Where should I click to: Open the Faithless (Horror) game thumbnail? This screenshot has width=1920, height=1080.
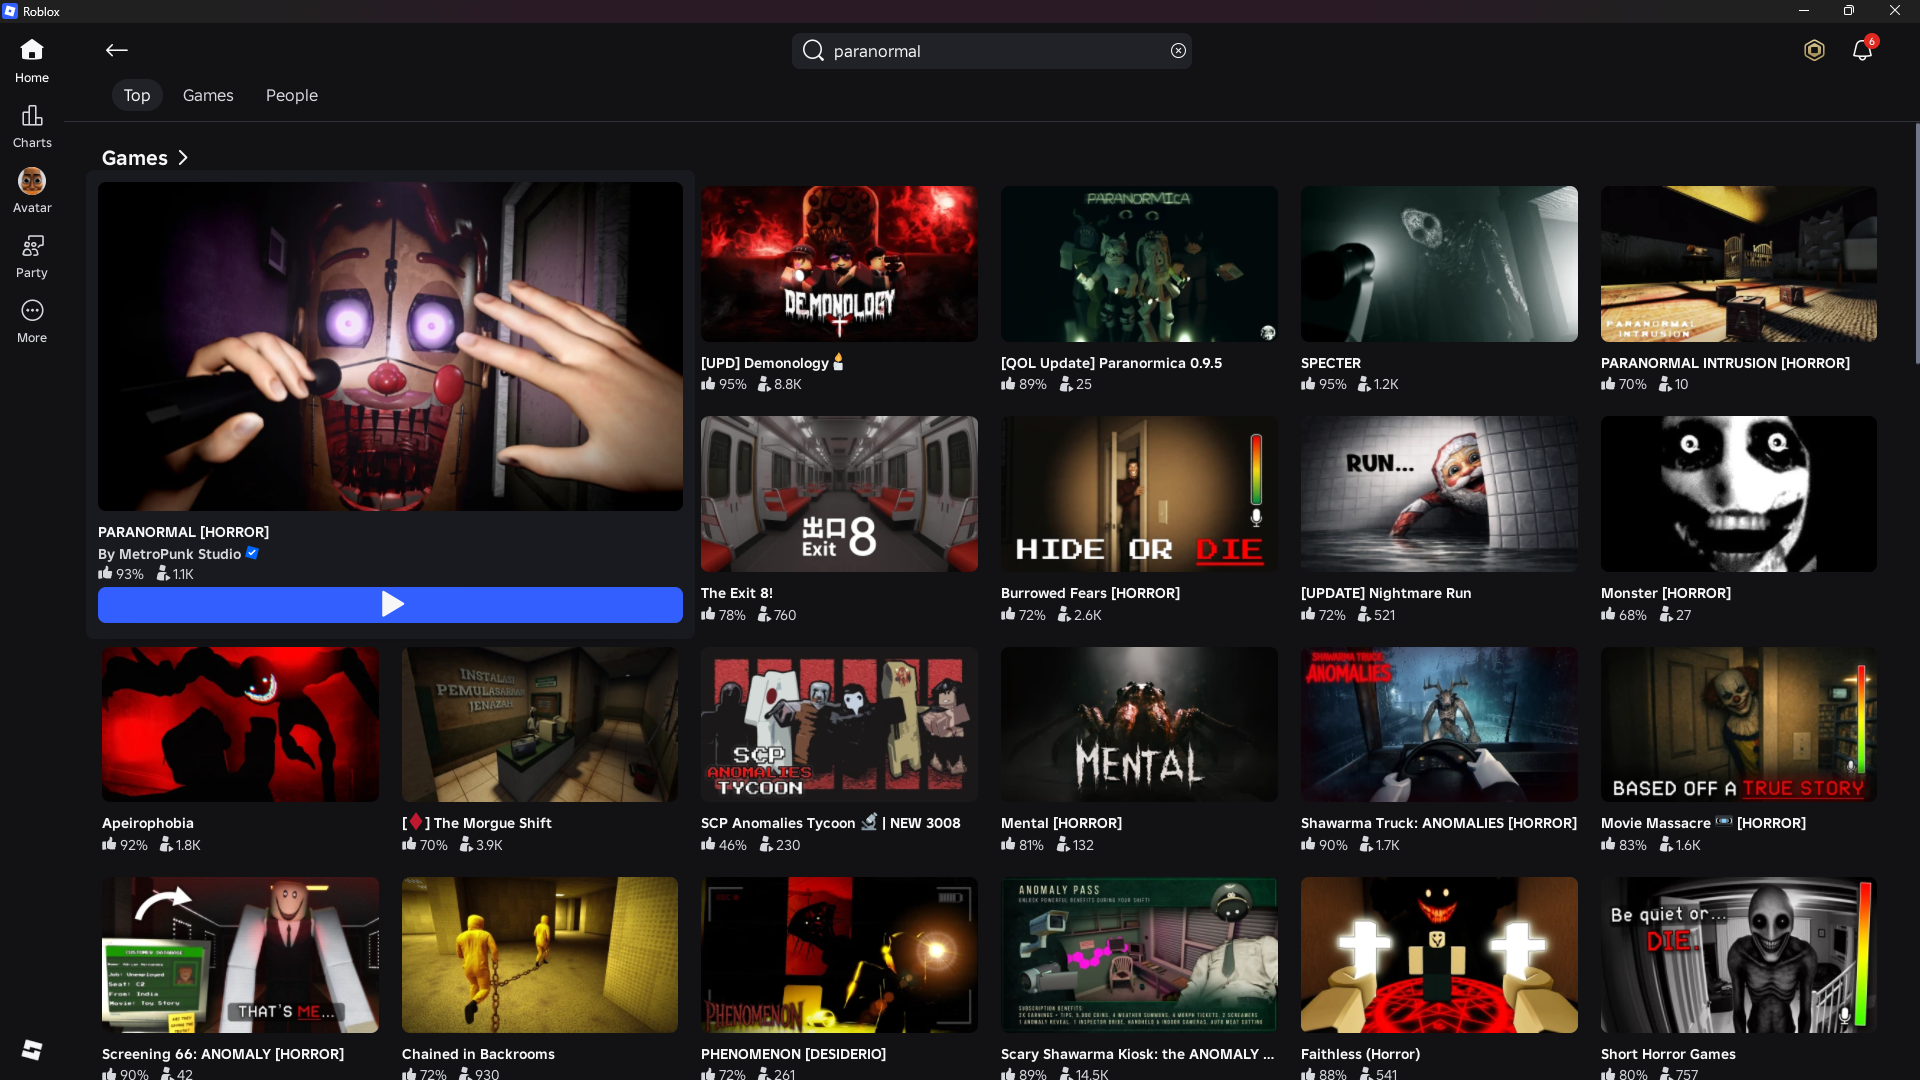pyautogui.click(x=1439, y=955)
